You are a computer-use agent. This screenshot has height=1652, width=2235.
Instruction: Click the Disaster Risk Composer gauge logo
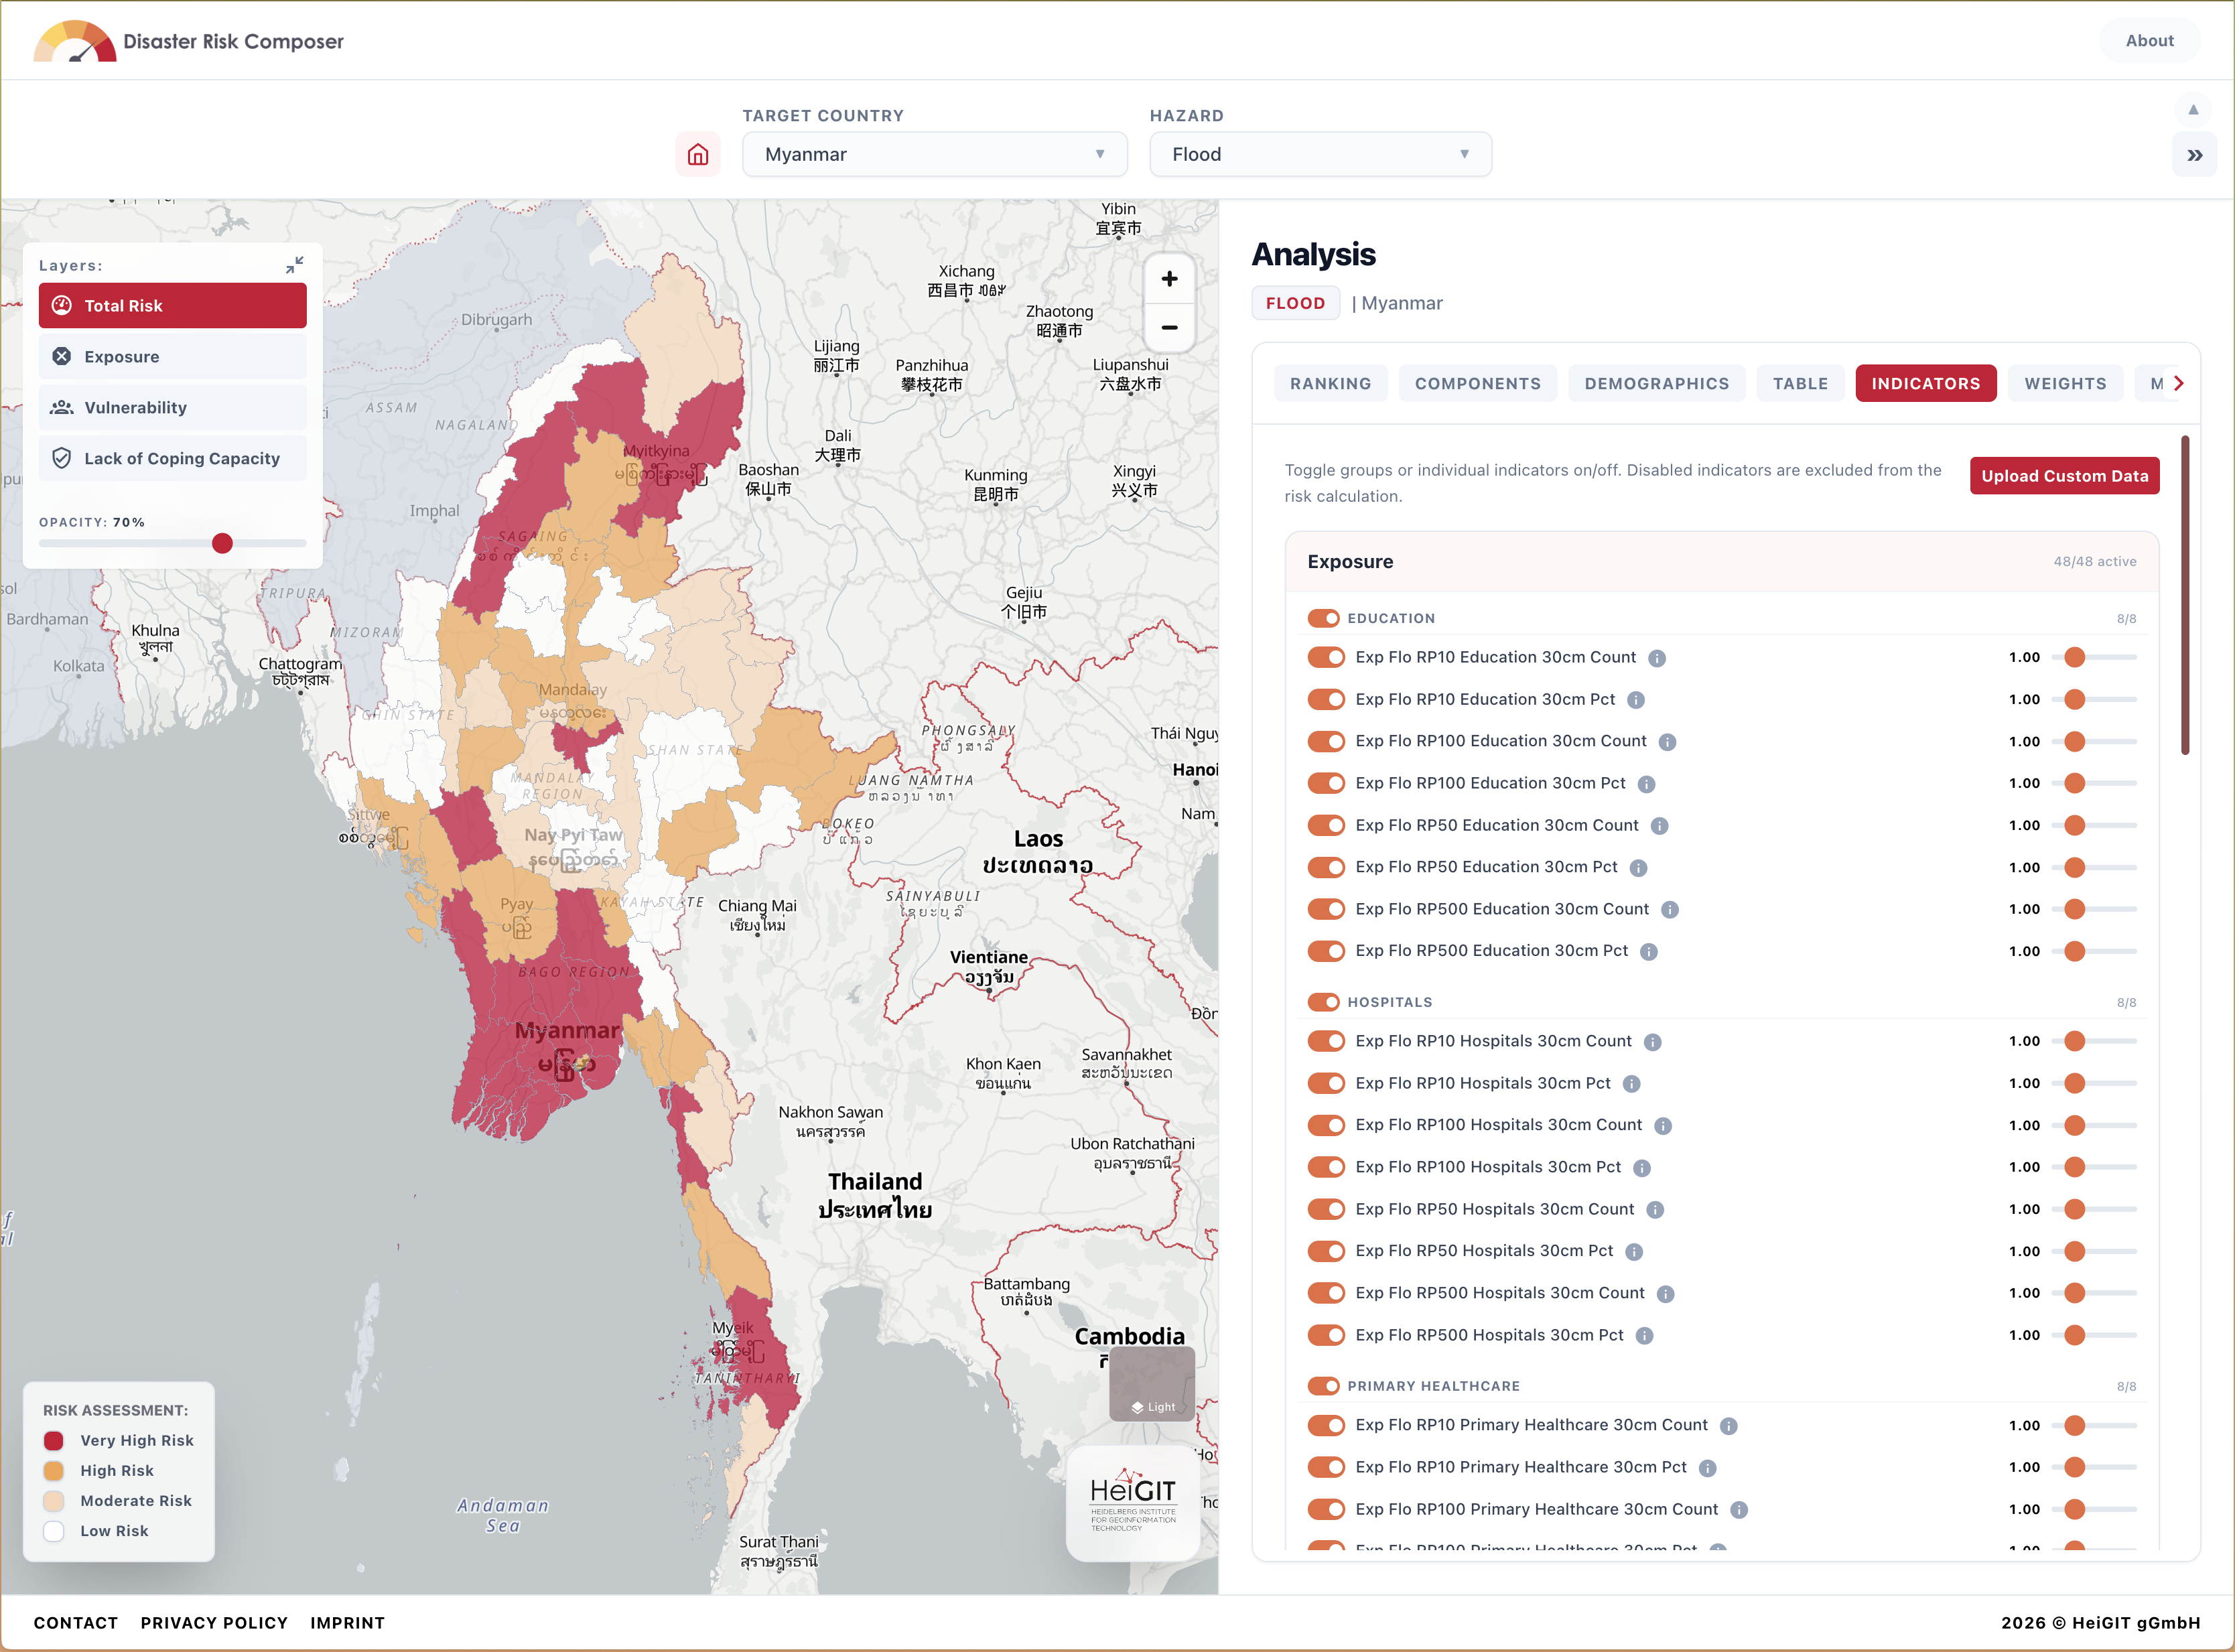[x=75, y=41]
